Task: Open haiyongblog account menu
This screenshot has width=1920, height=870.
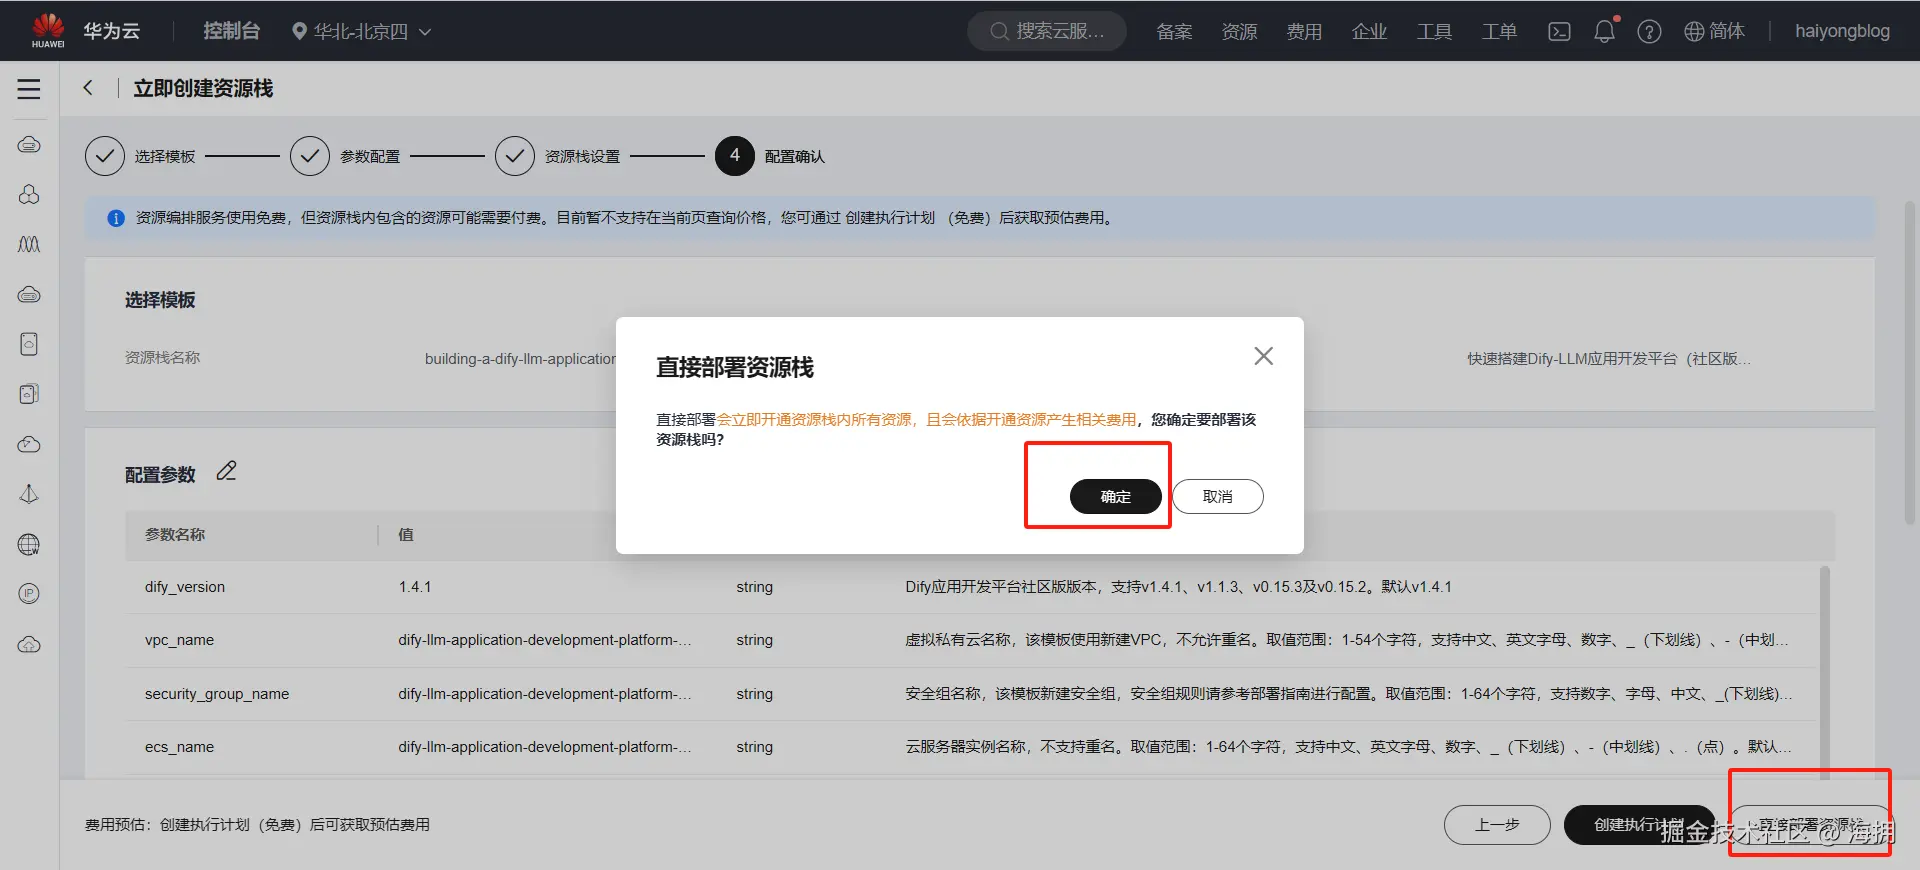Action: pos(1842,32)
